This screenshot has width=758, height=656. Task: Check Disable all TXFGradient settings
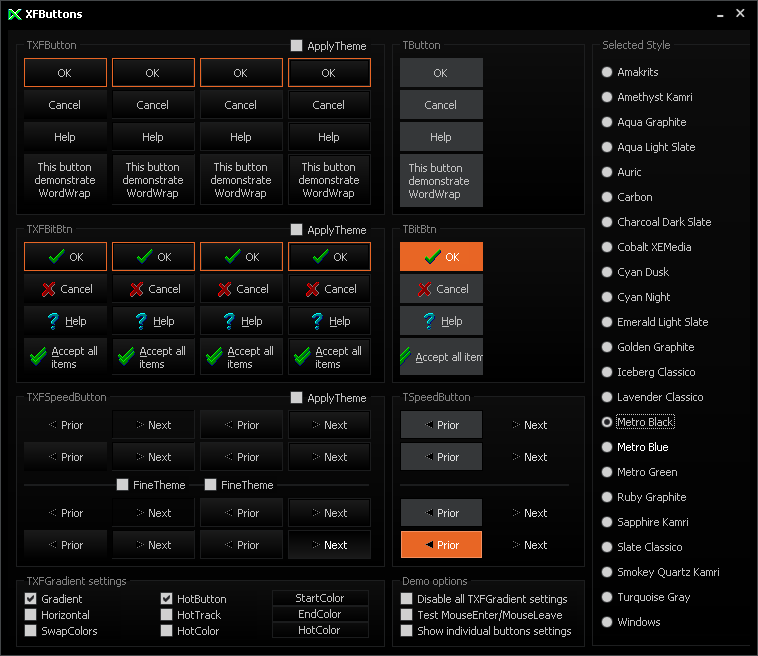[x=407, y=599]
